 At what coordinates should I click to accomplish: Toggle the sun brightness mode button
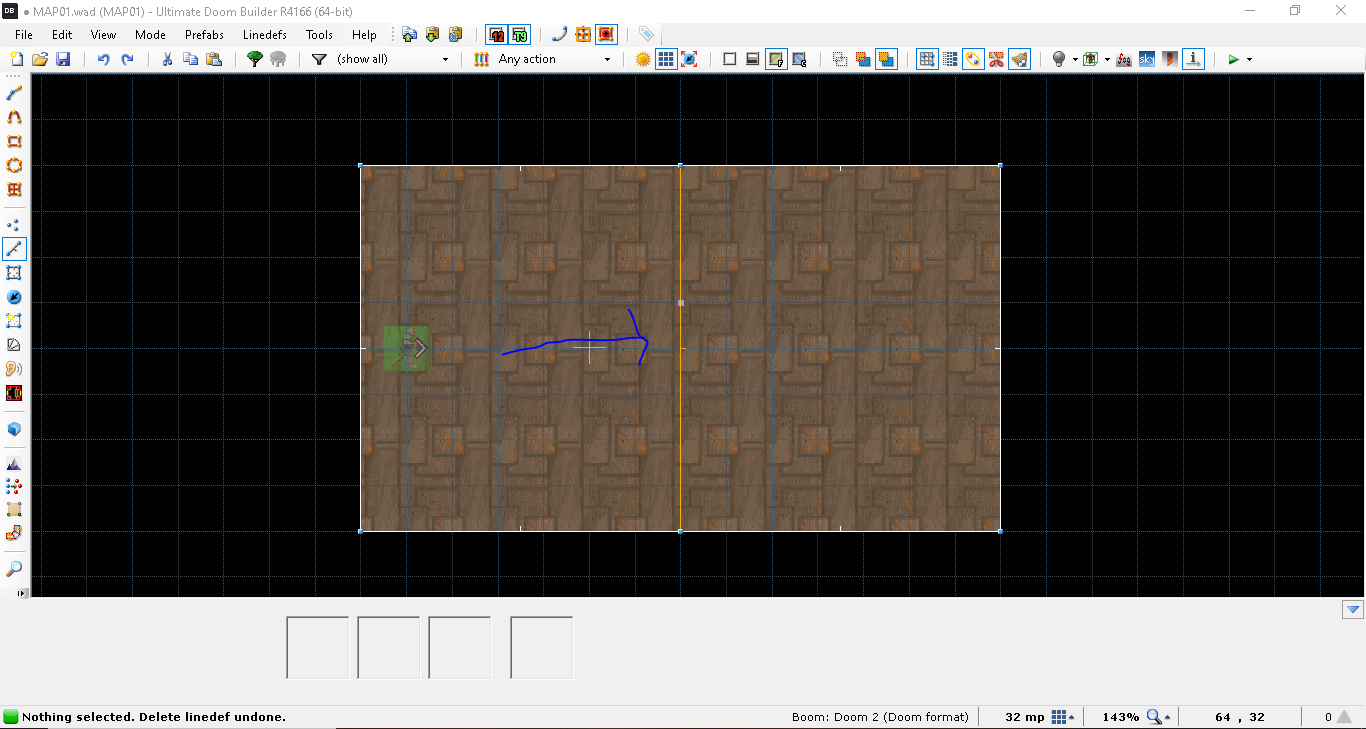pos(643,59)
